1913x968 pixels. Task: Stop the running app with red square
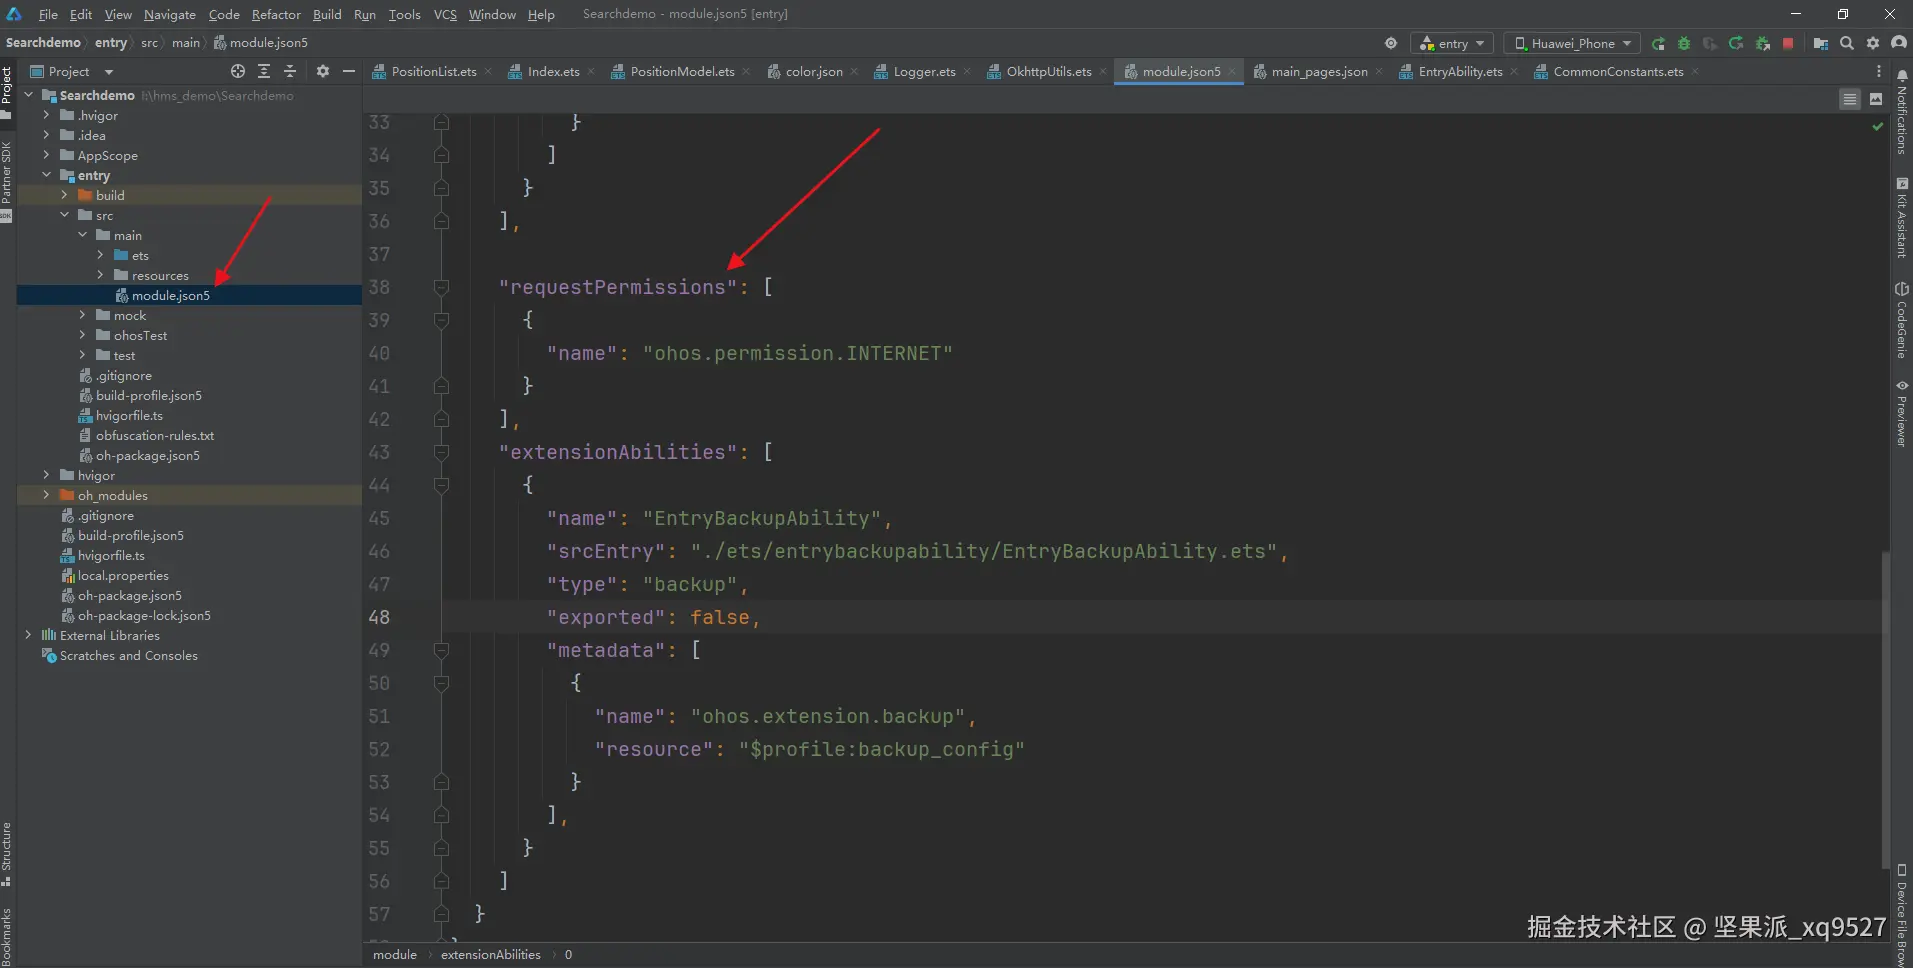1788,43
